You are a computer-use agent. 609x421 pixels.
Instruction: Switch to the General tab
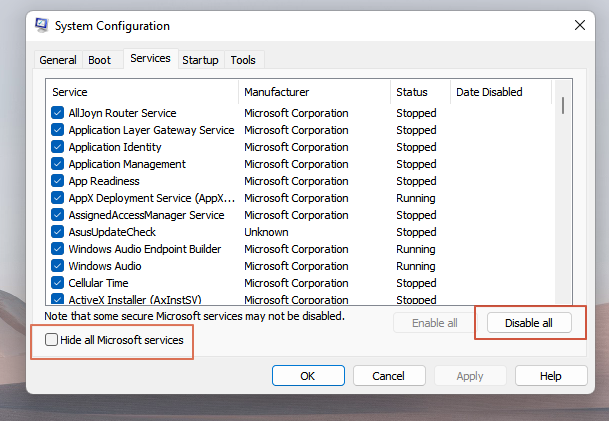click(x=57, y=60)
